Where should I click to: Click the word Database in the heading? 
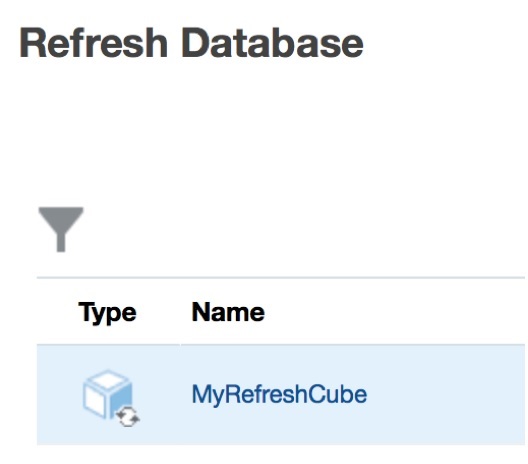(x=273, y=43)
